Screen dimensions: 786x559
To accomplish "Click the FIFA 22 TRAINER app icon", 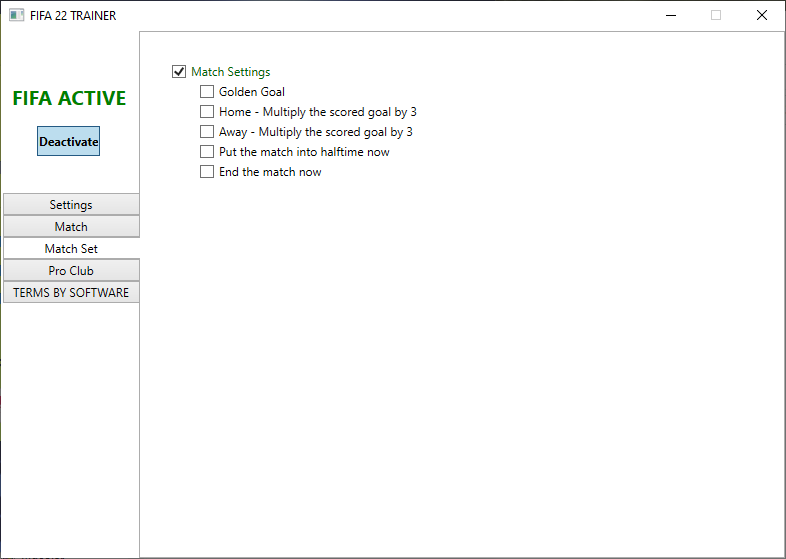I will [17, 15].
